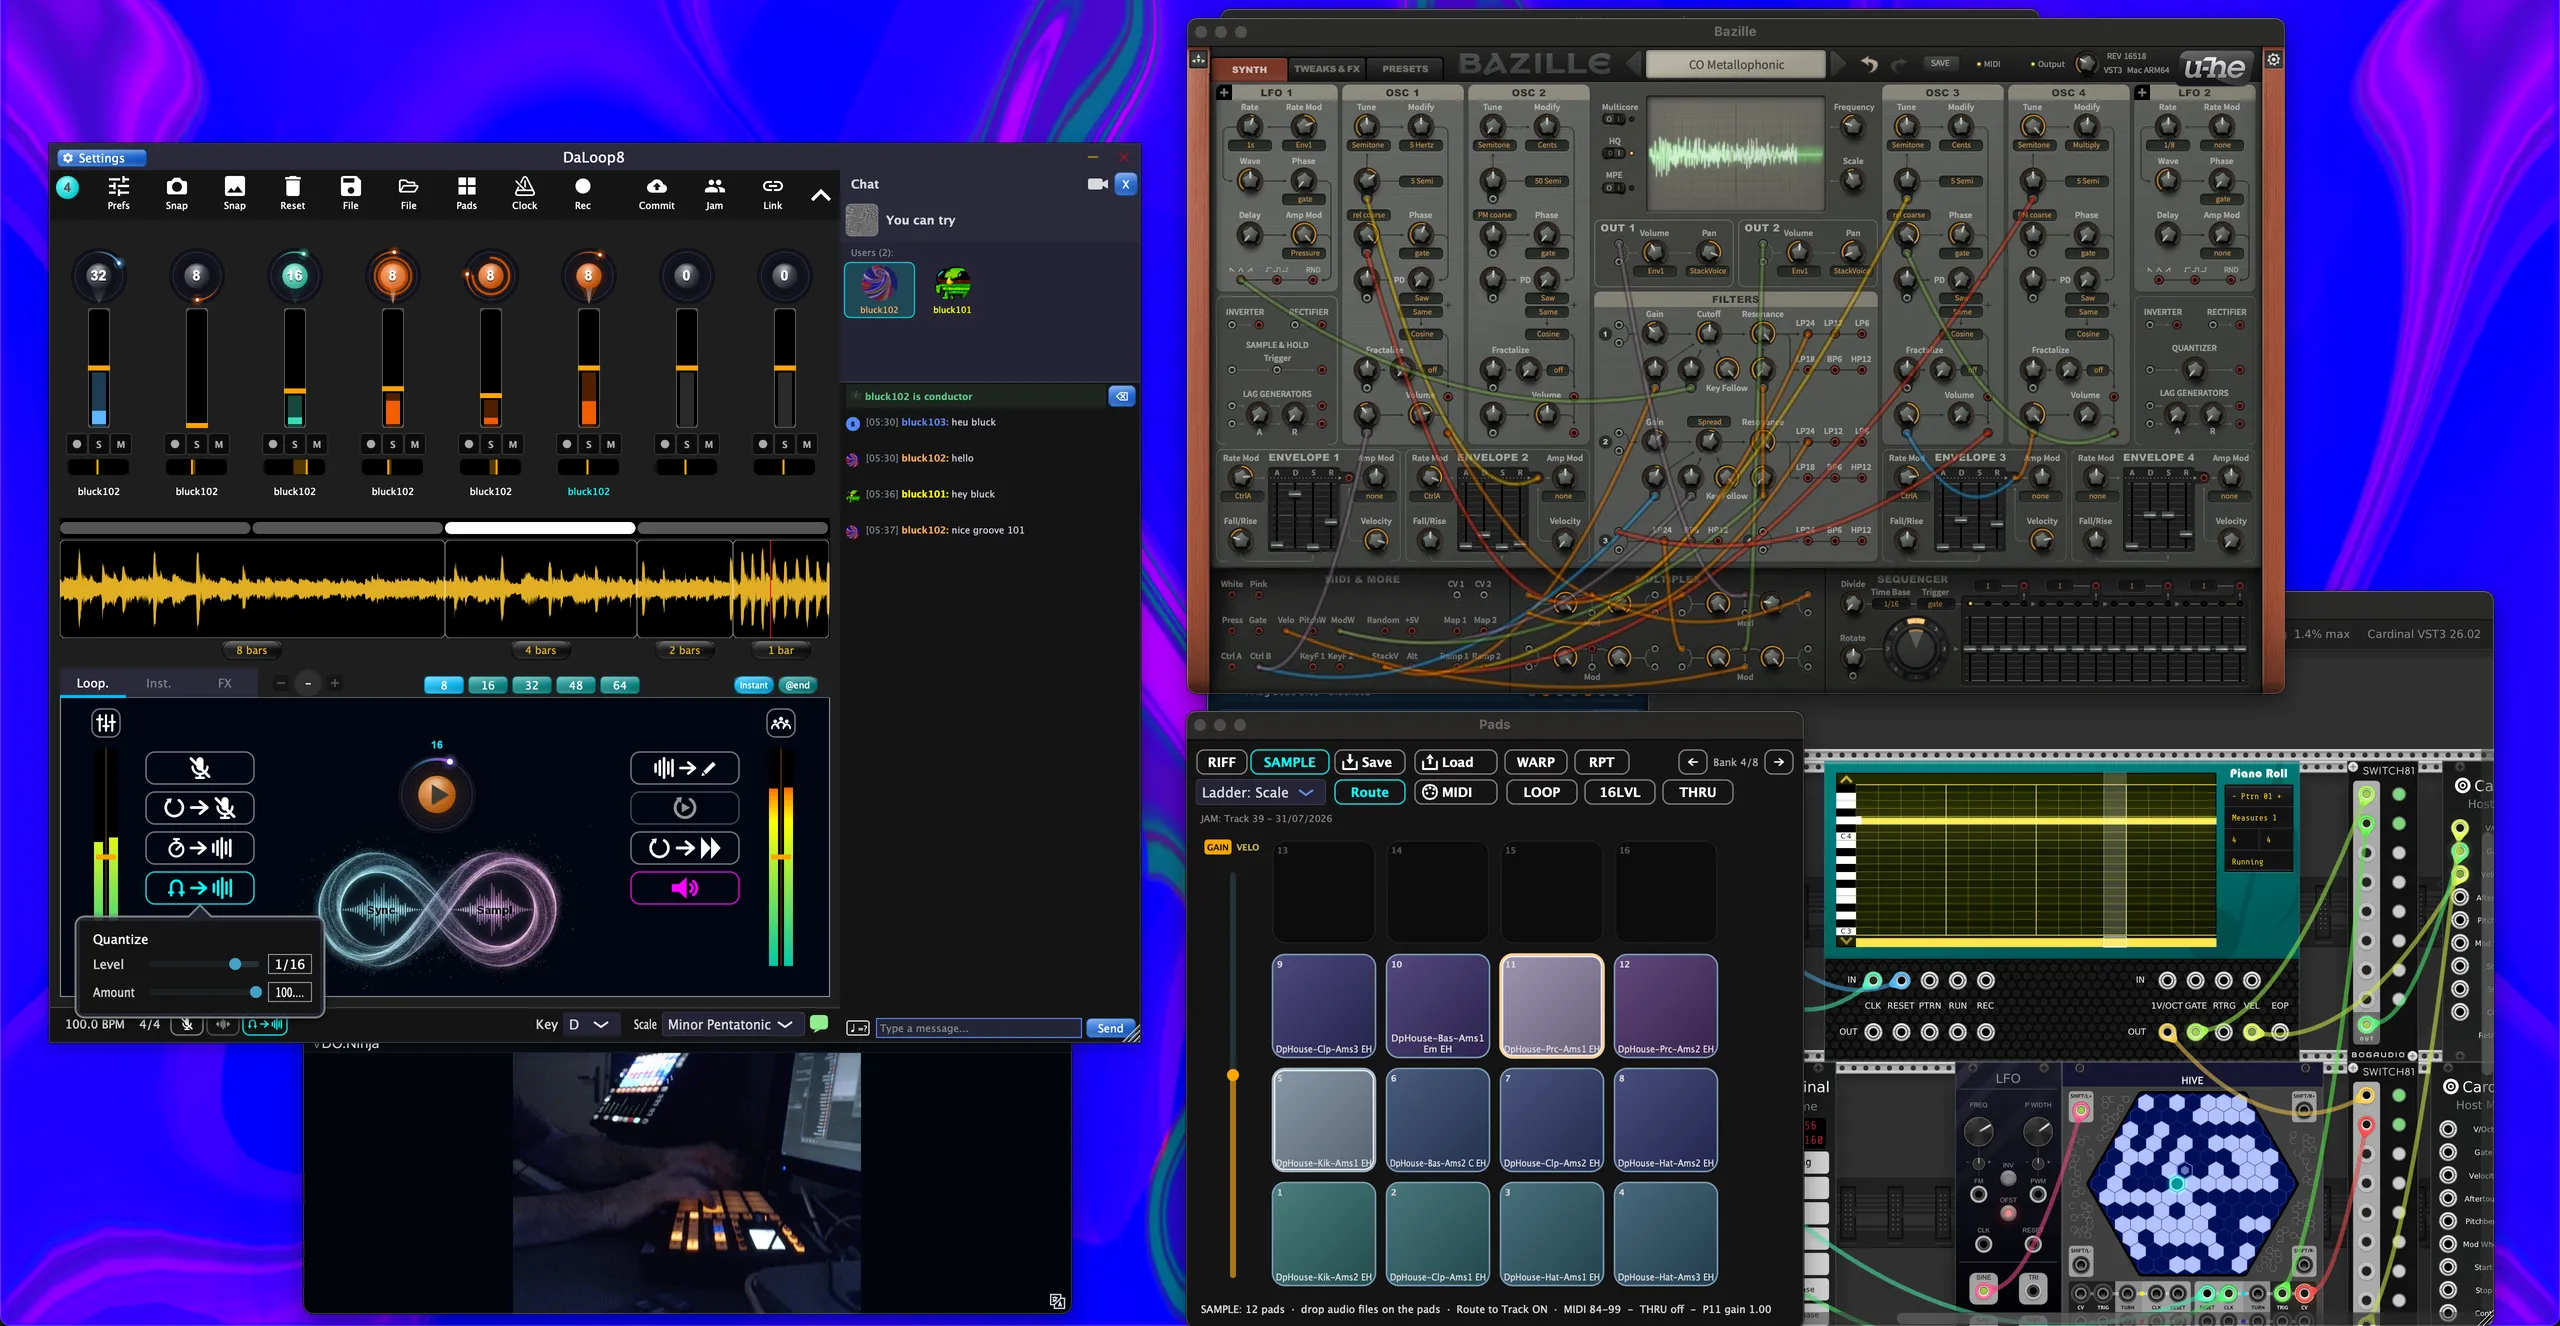Click the 8 bars section label
The image size is (2560, 1326).
click(251, 650)
